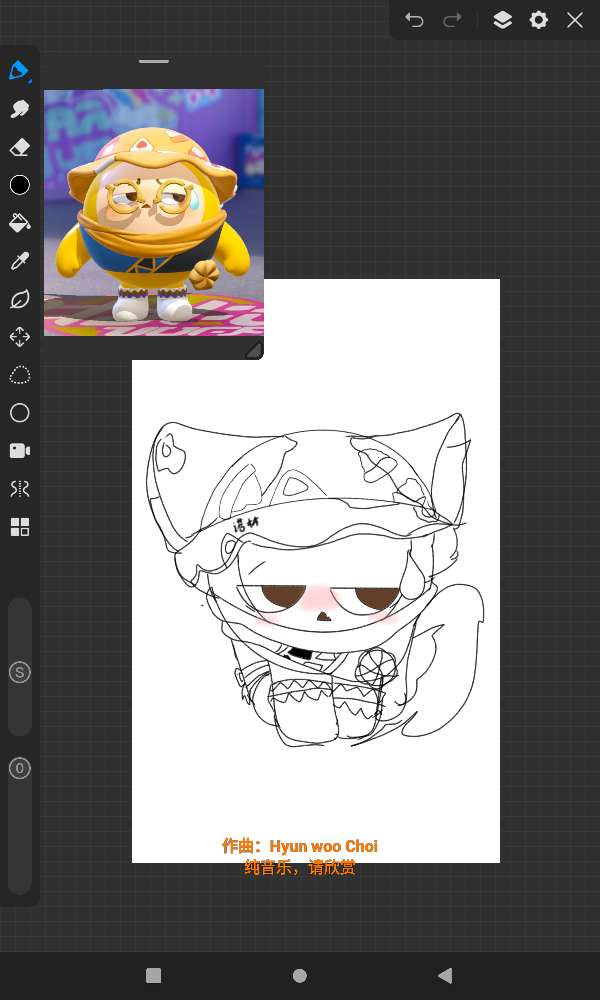Image resolution: width=600 pixels, height=1000 pixels.
Task: Open the black color swatch
Action: tap(19, 185)
